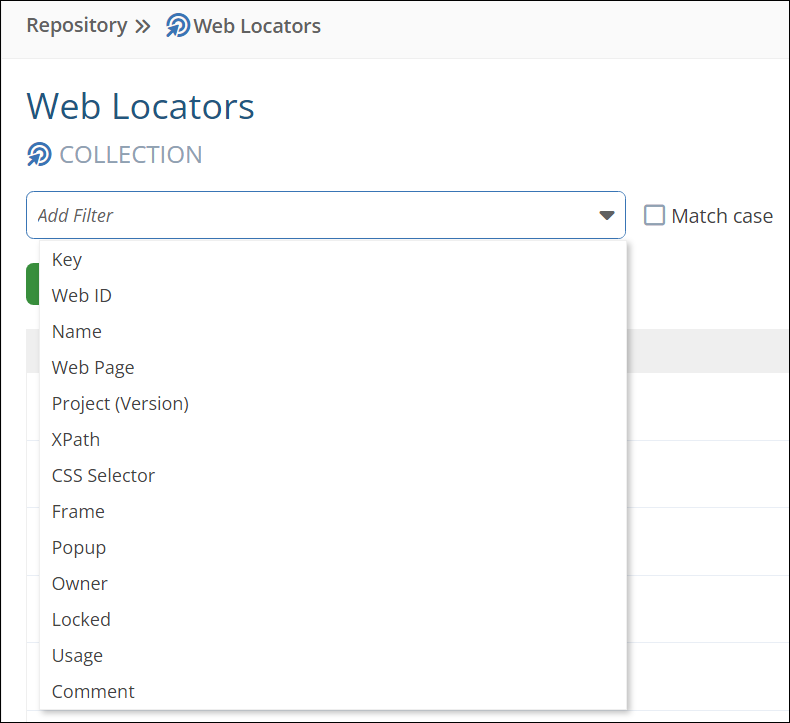Choose the Locked filter option
This screenshot has height=723, width=790.
[x=81, y=620]
